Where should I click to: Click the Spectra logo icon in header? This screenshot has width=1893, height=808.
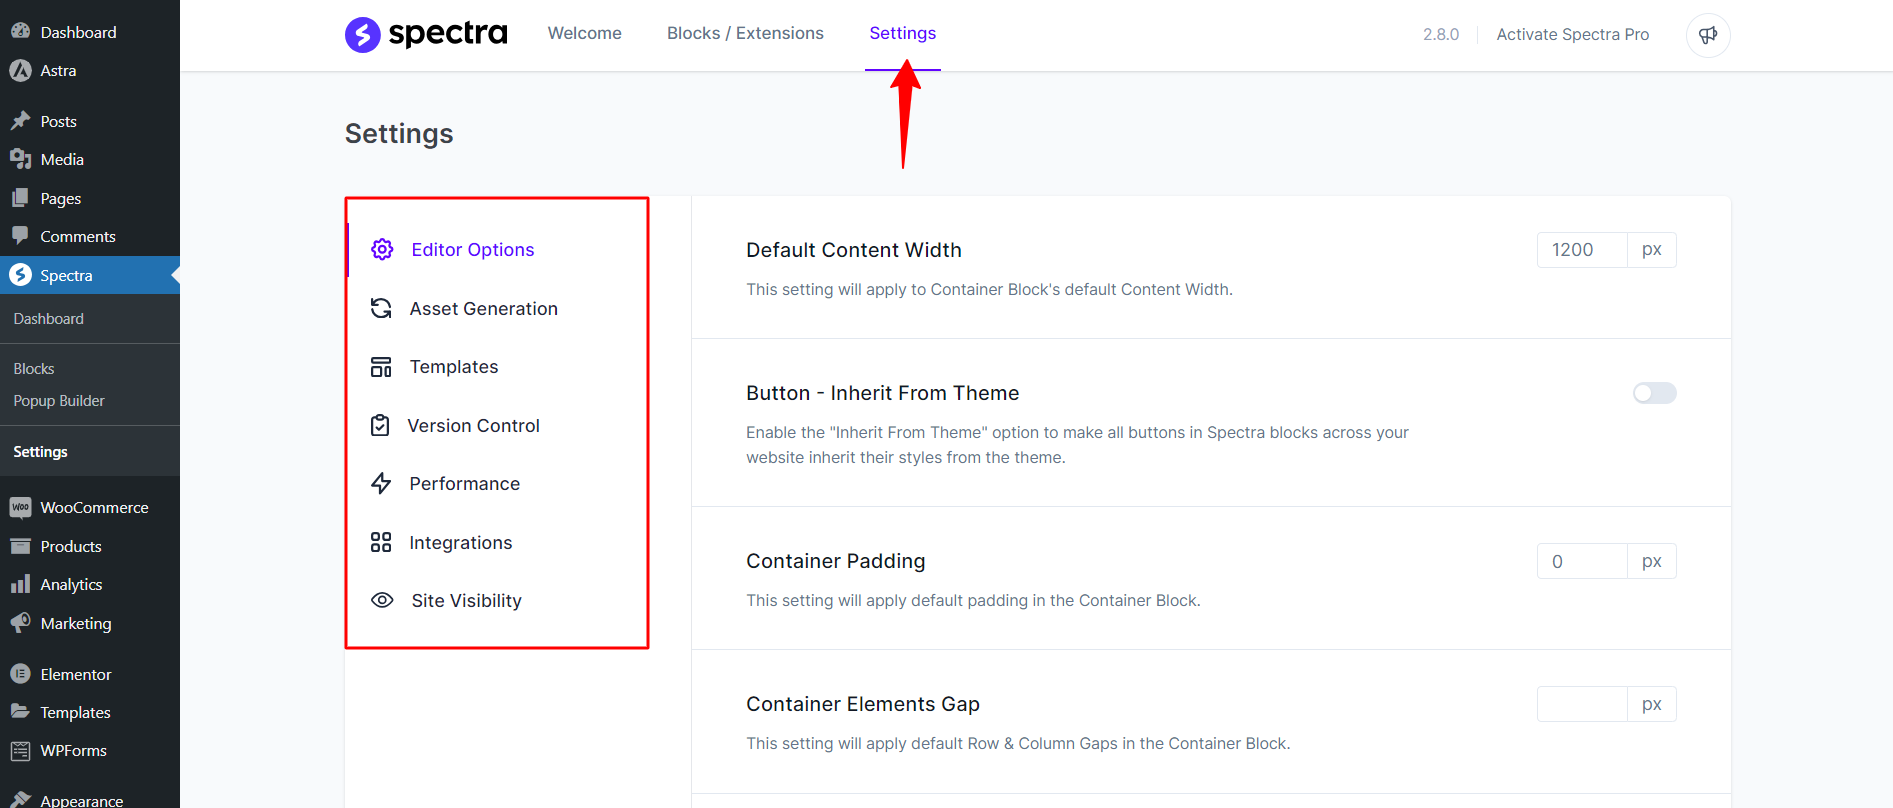362,34
